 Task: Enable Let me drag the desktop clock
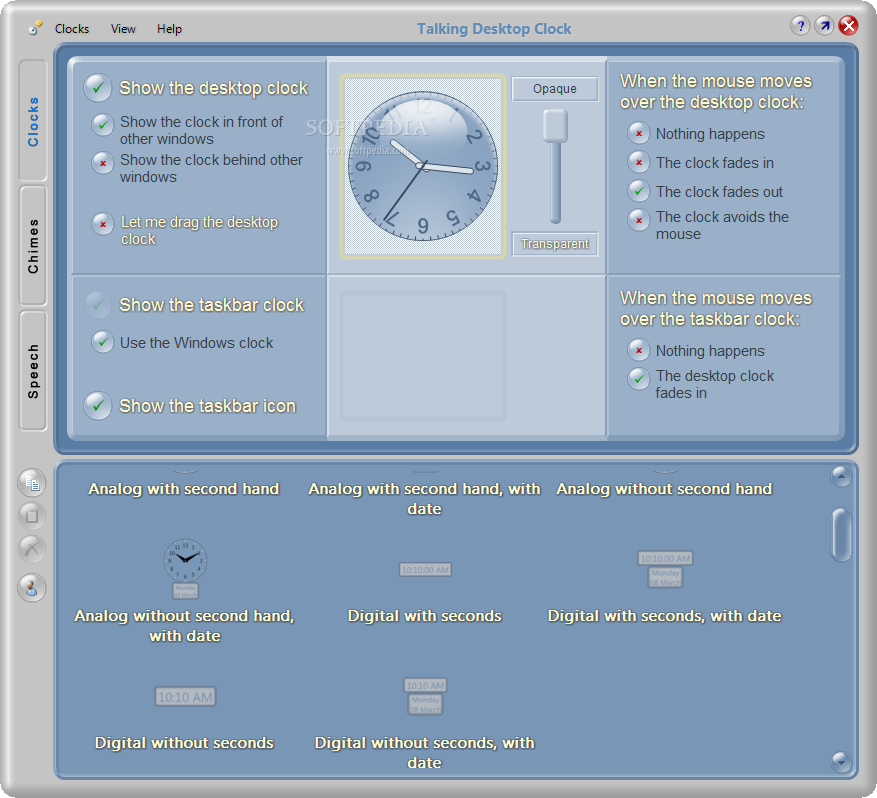pyautogui.click(x=103, y=224)
